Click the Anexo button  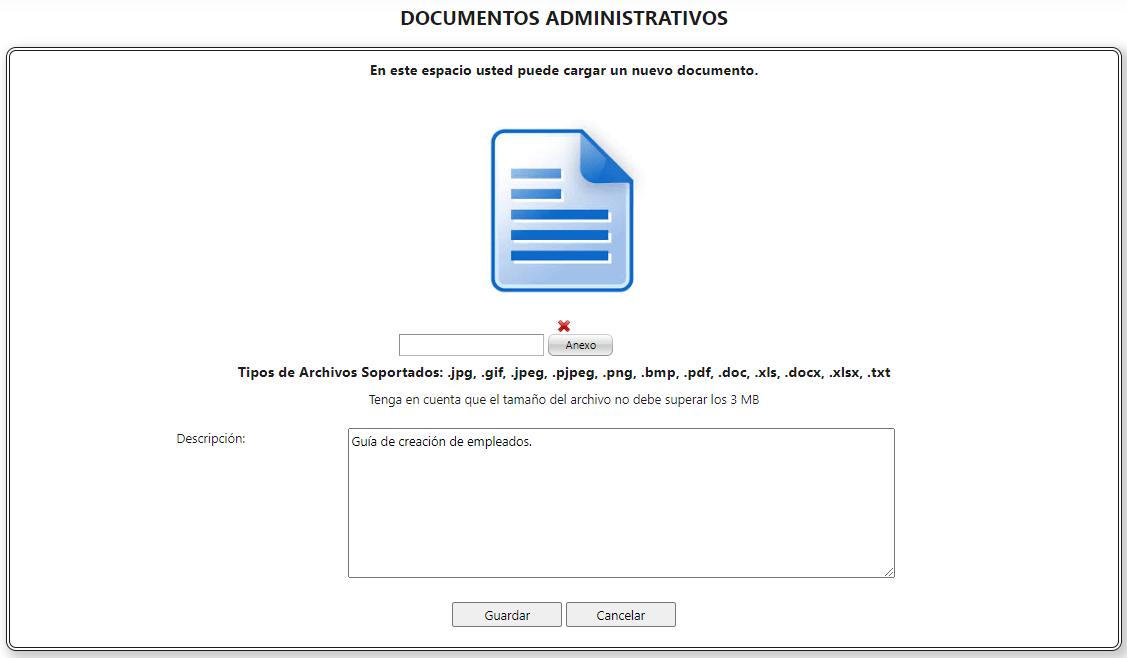pyautogui.click(x=580, y=345)
